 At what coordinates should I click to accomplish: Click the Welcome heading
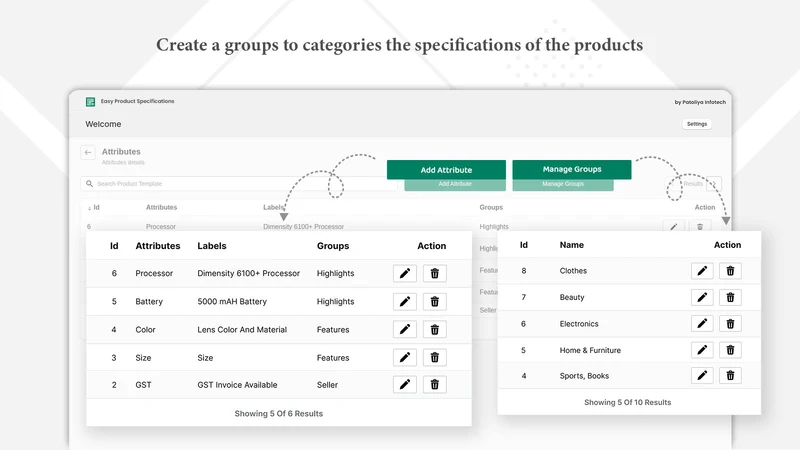pyautogui.click(x=103, y=124)
